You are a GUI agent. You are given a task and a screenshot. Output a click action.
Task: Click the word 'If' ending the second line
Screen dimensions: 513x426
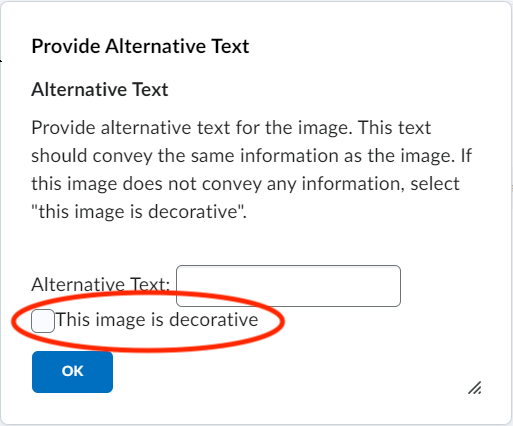(466, 156)
